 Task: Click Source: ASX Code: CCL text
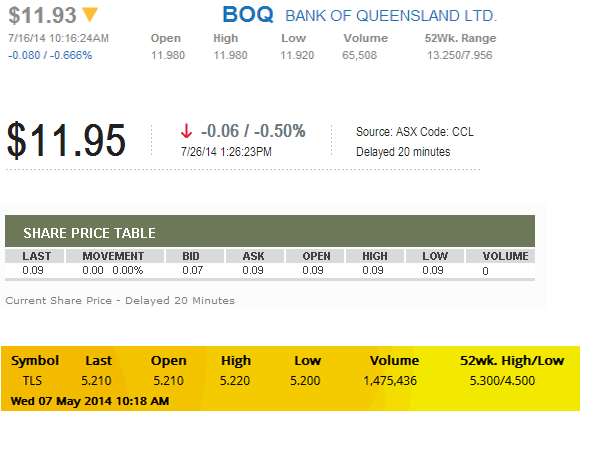tap(415, 132)
